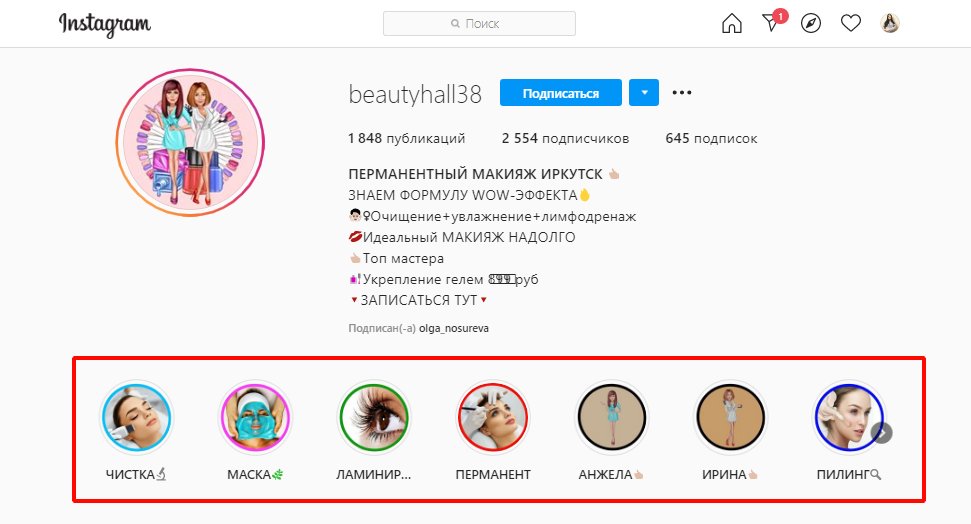Click the Instagram logo

click(105, 24)
